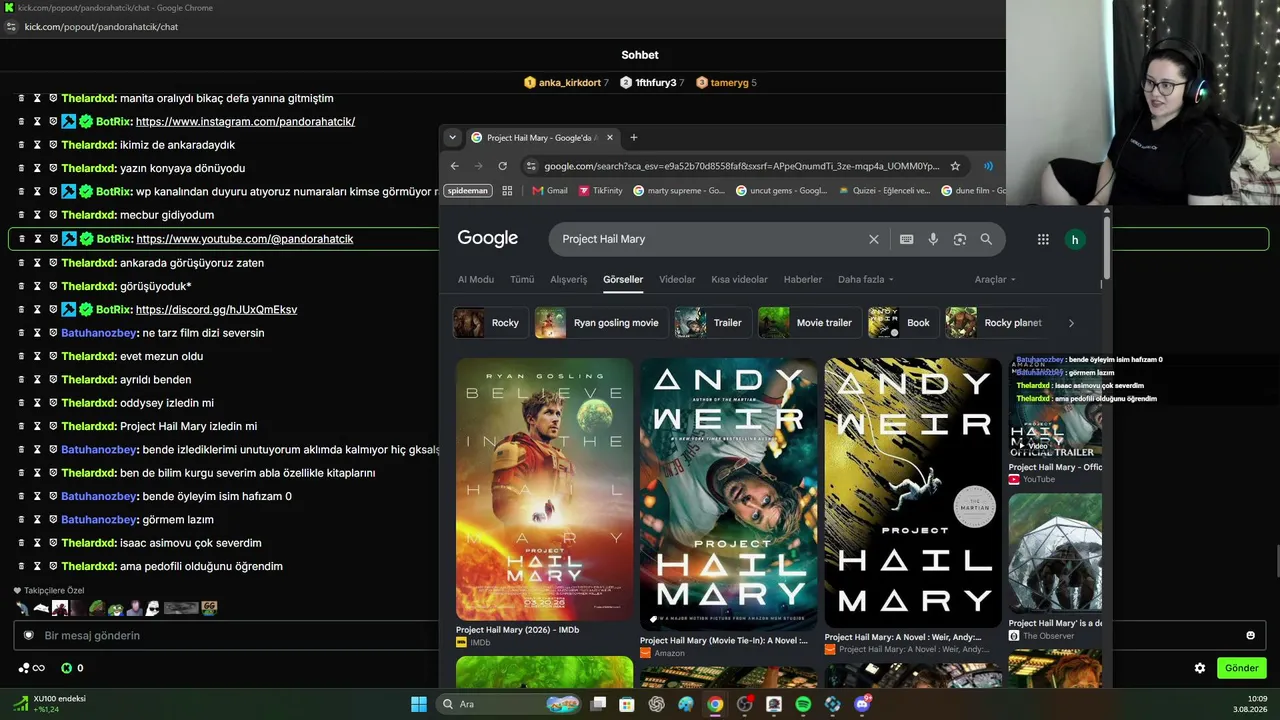Image resolution: width=1280 pixels, height=720 pixels.
Task: Go back in the Google tab
Action: pos(455,166)
